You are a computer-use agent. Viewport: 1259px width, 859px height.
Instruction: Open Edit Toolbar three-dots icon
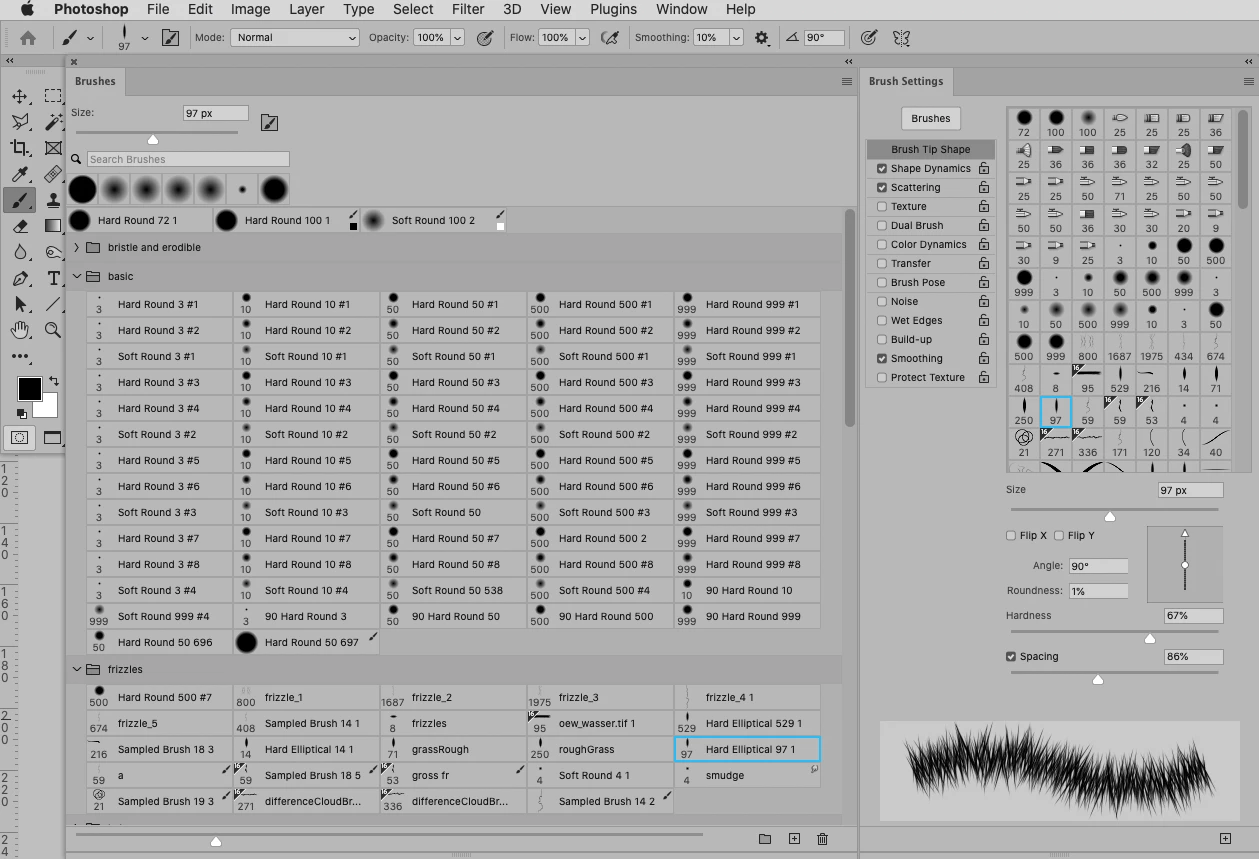tap(19, 356)
